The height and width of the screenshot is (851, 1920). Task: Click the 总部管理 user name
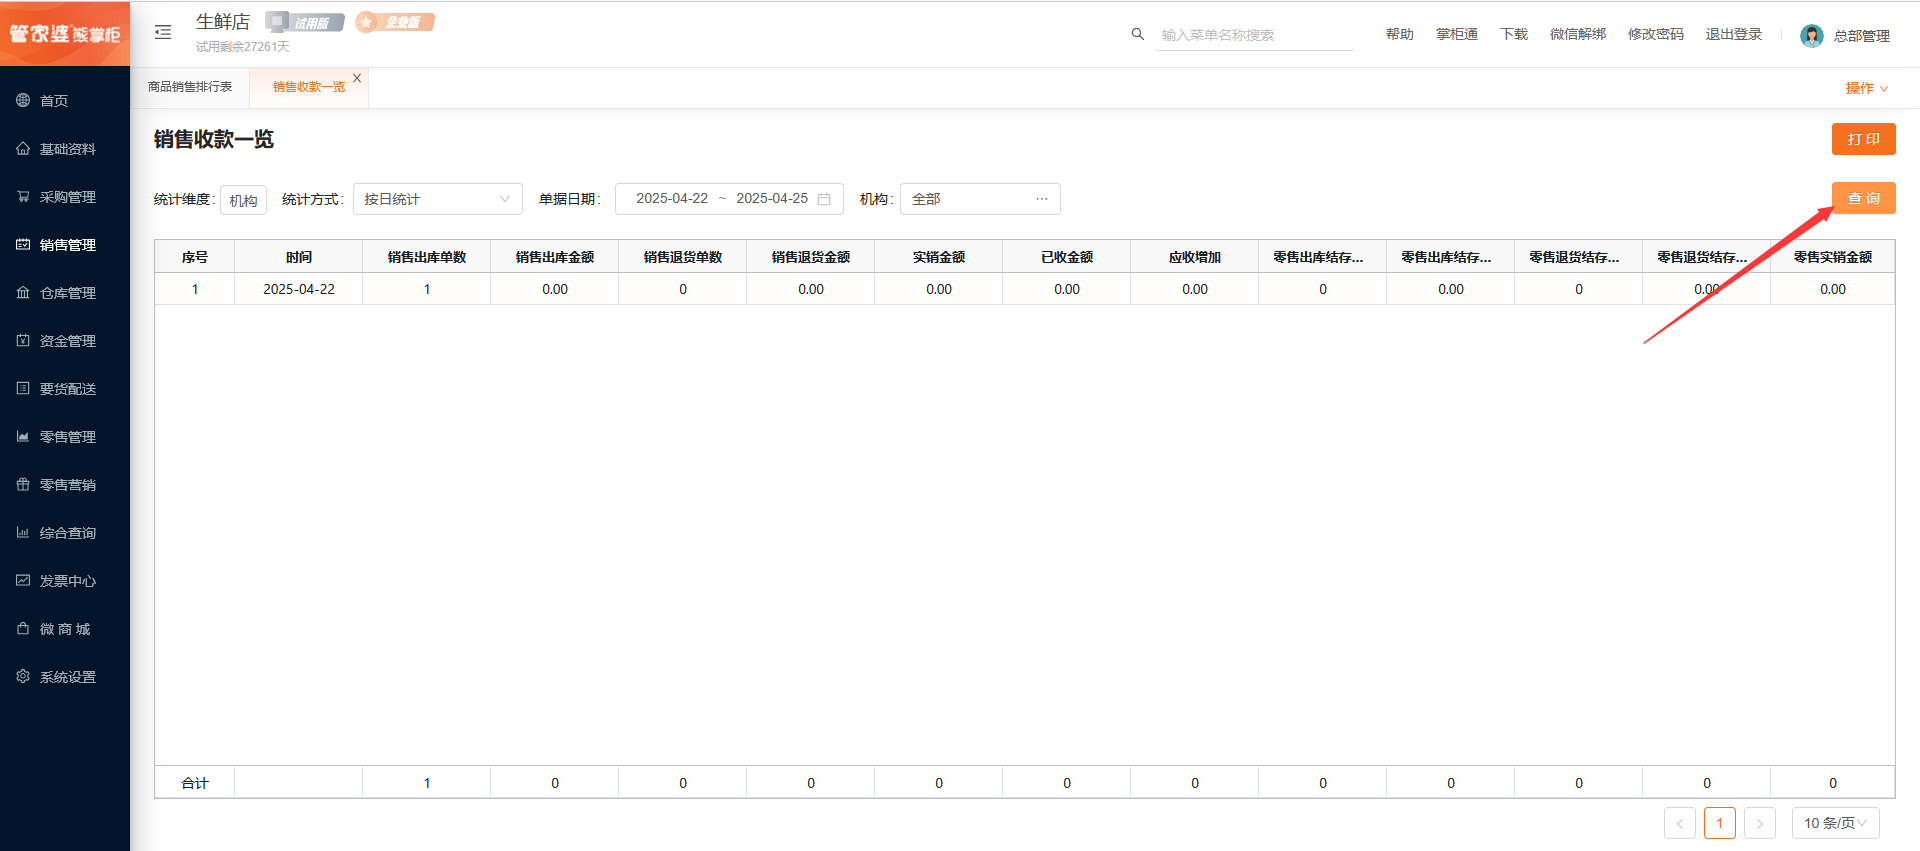coord(1861,36)
